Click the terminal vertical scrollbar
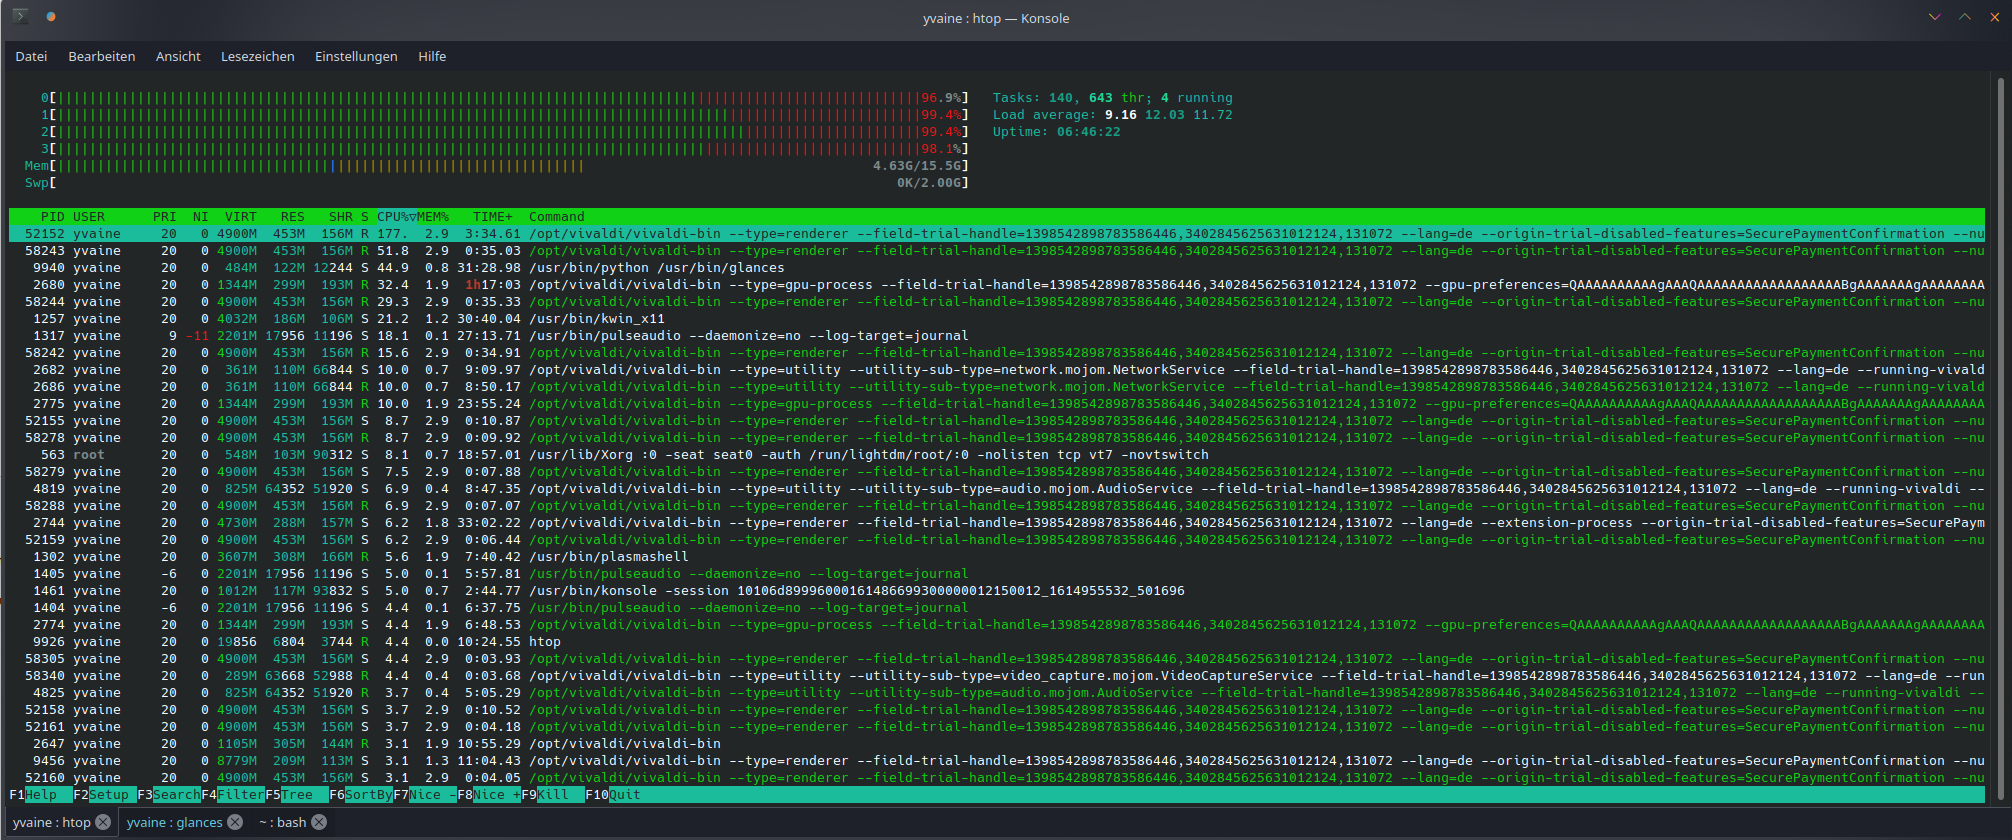Viewport: 2012px width, 840px height. coord(2003,438)
